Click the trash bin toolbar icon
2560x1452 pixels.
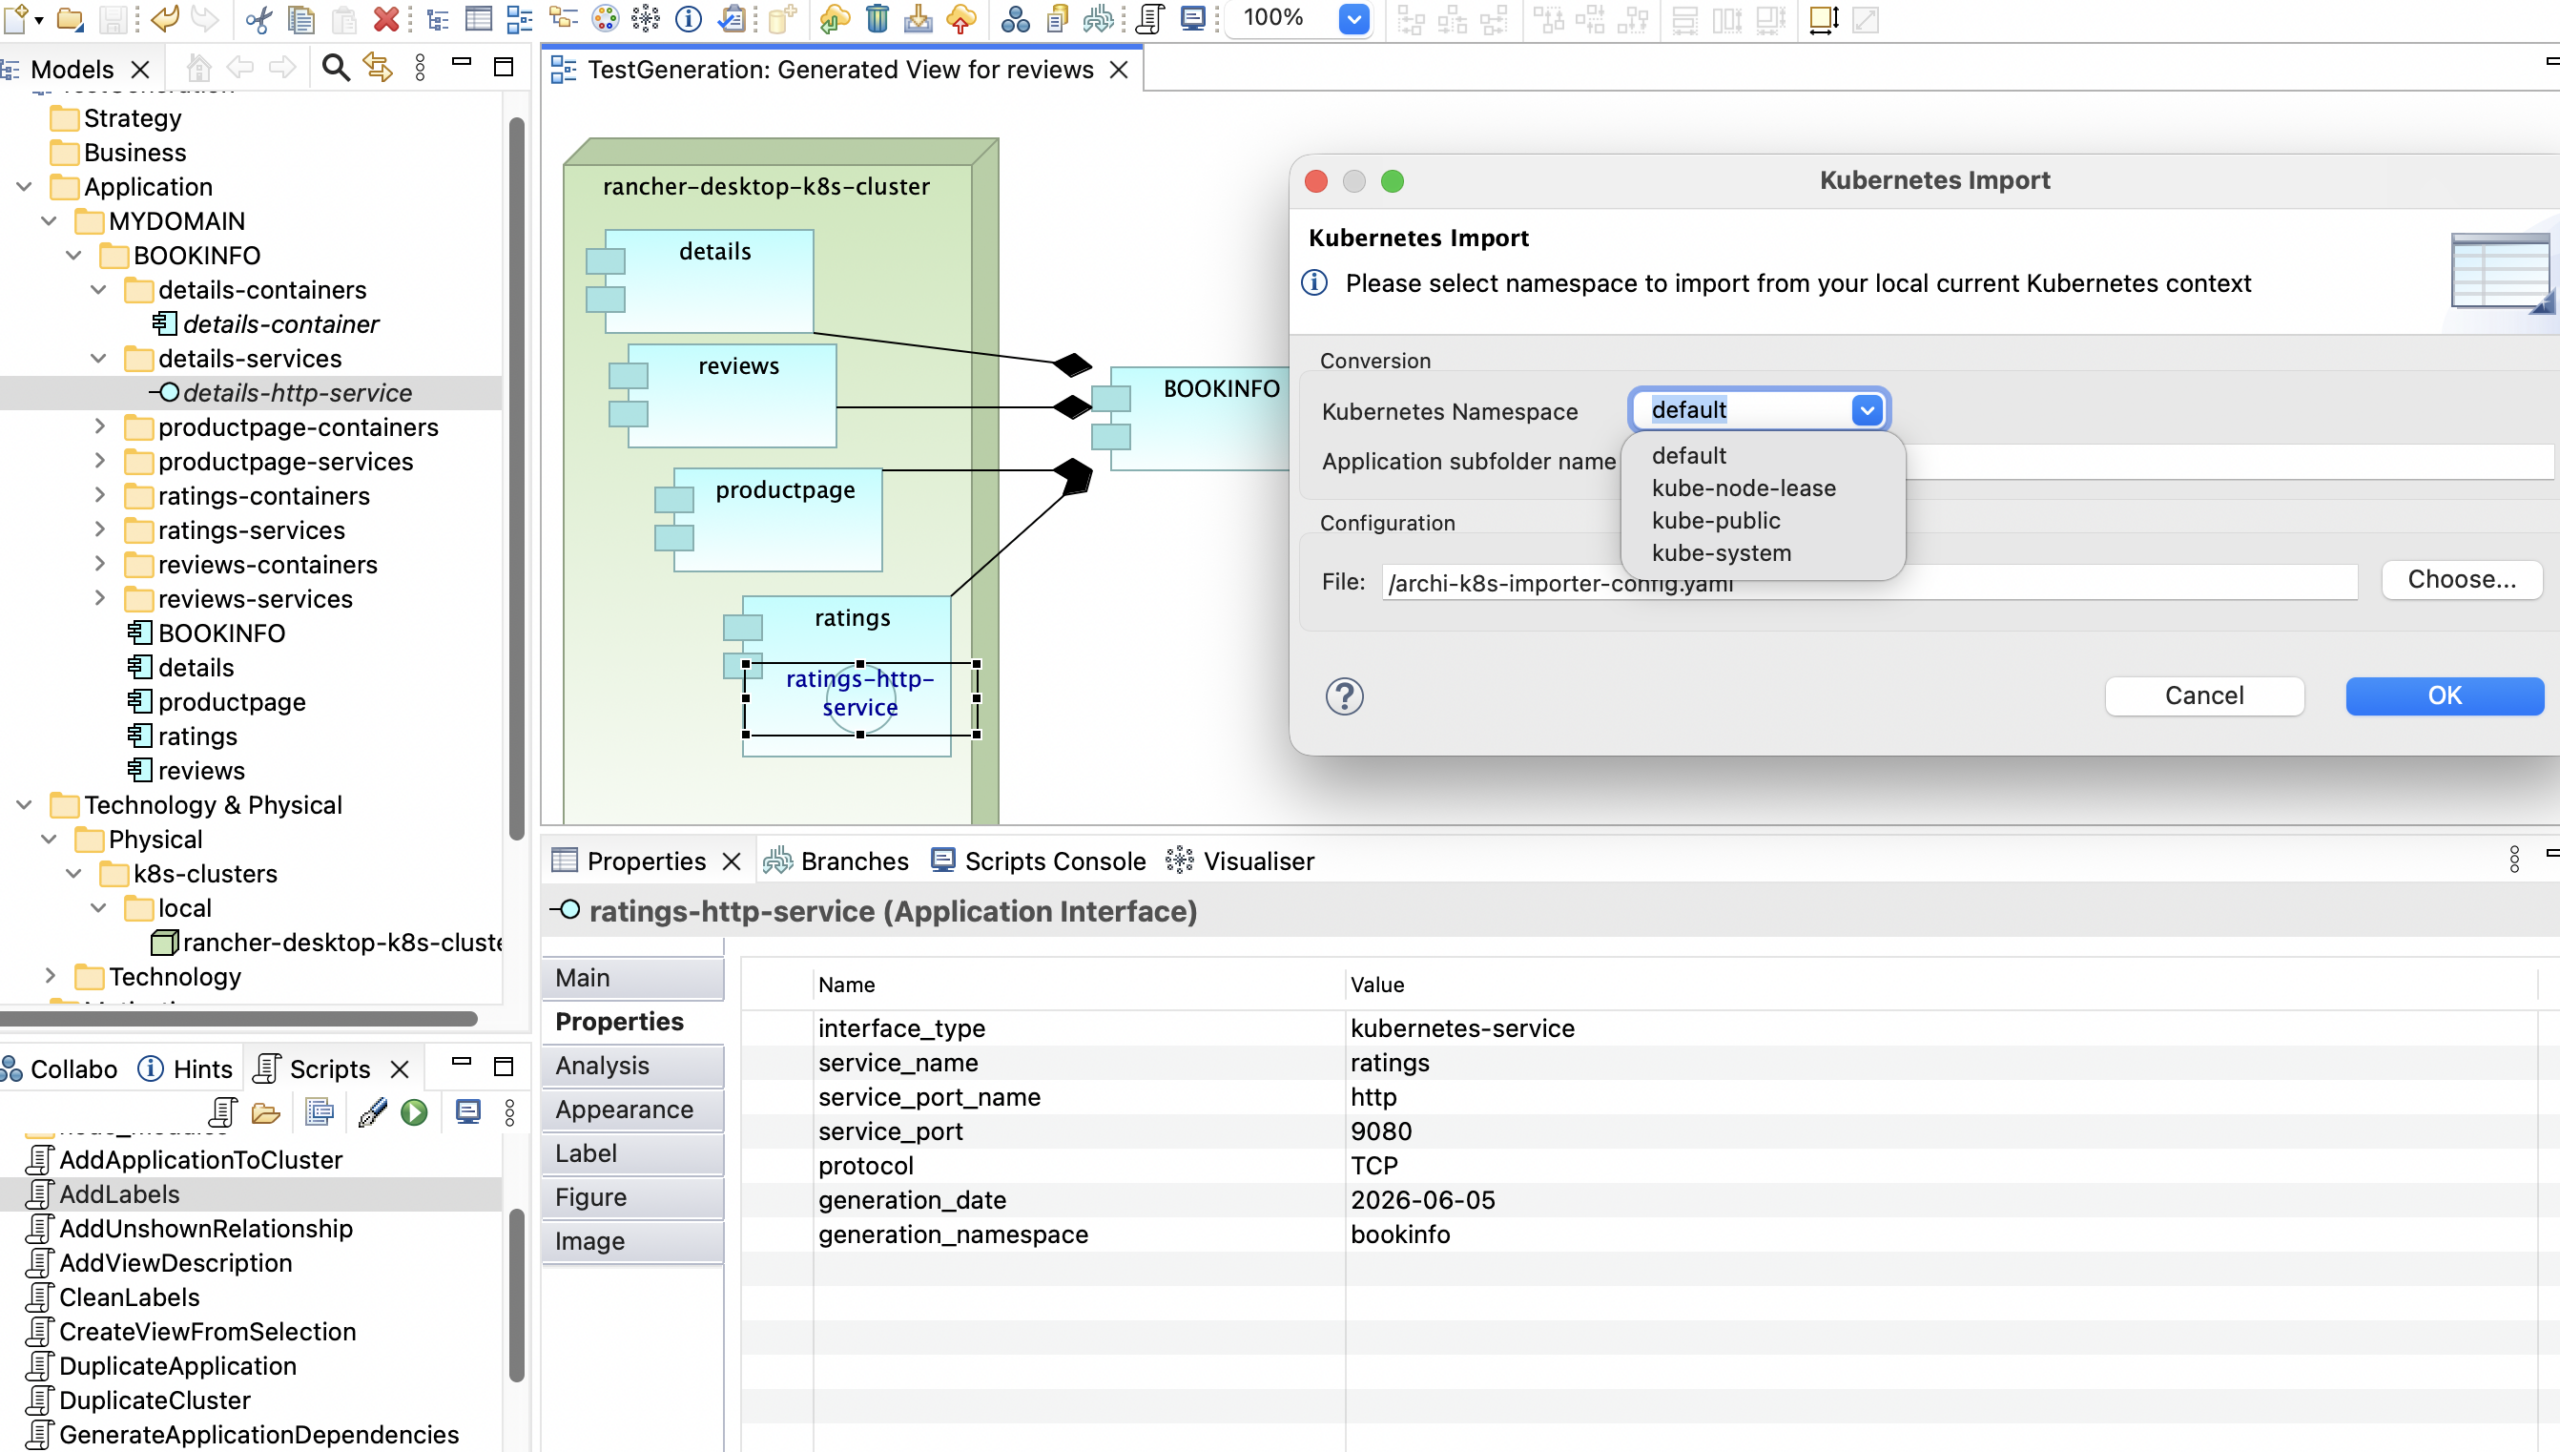[877, 18]
